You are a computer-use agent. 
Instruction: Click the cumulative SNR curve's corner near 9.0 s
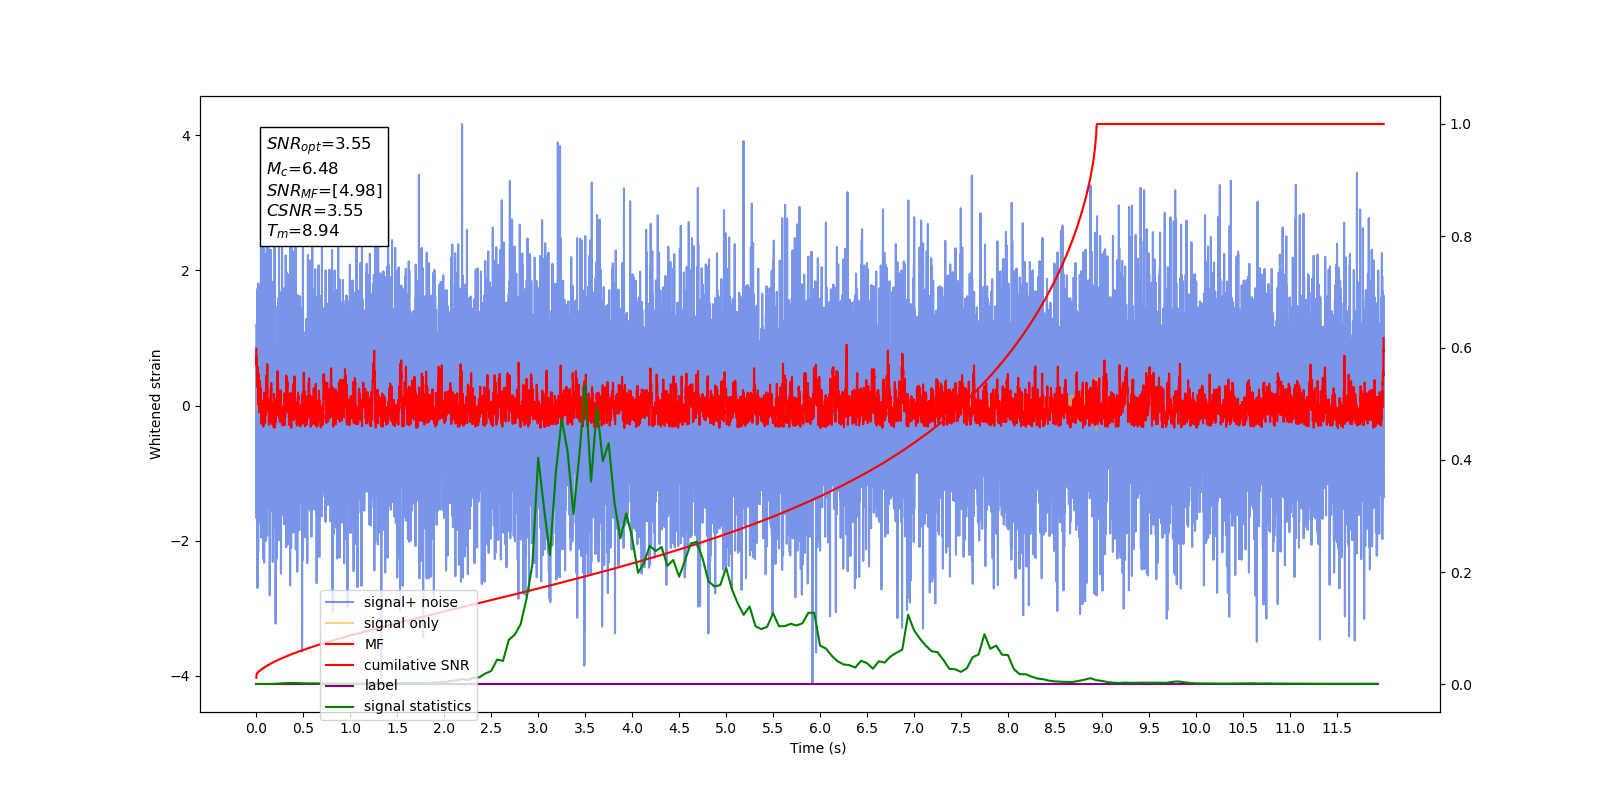pyautogui.click(x=1097, y=125)
